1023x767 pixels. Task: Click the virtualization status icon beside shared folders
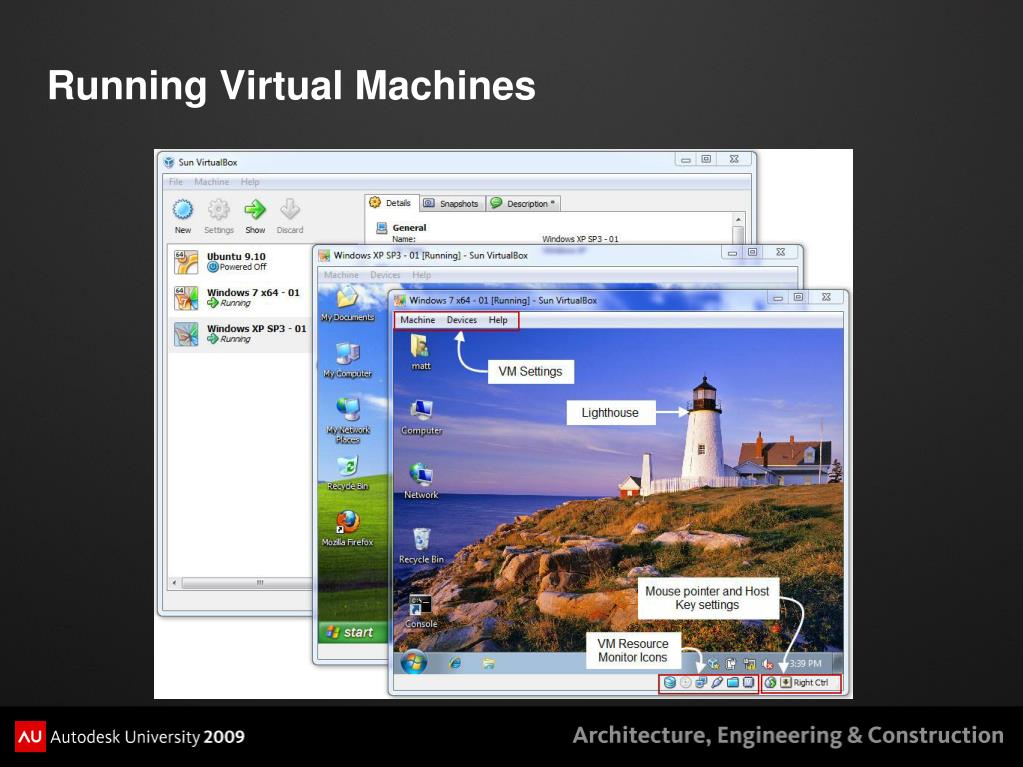click(x=748, y=683)
